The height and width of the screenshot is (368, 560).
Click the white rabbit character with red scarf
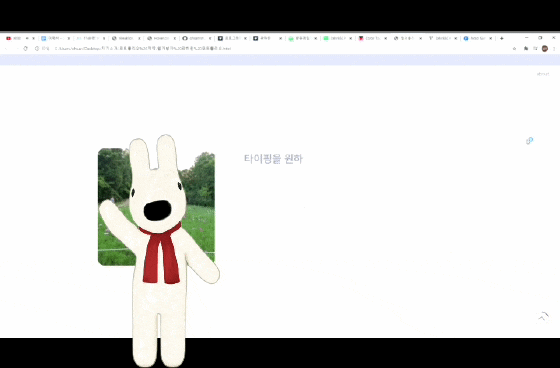point(159,250)
